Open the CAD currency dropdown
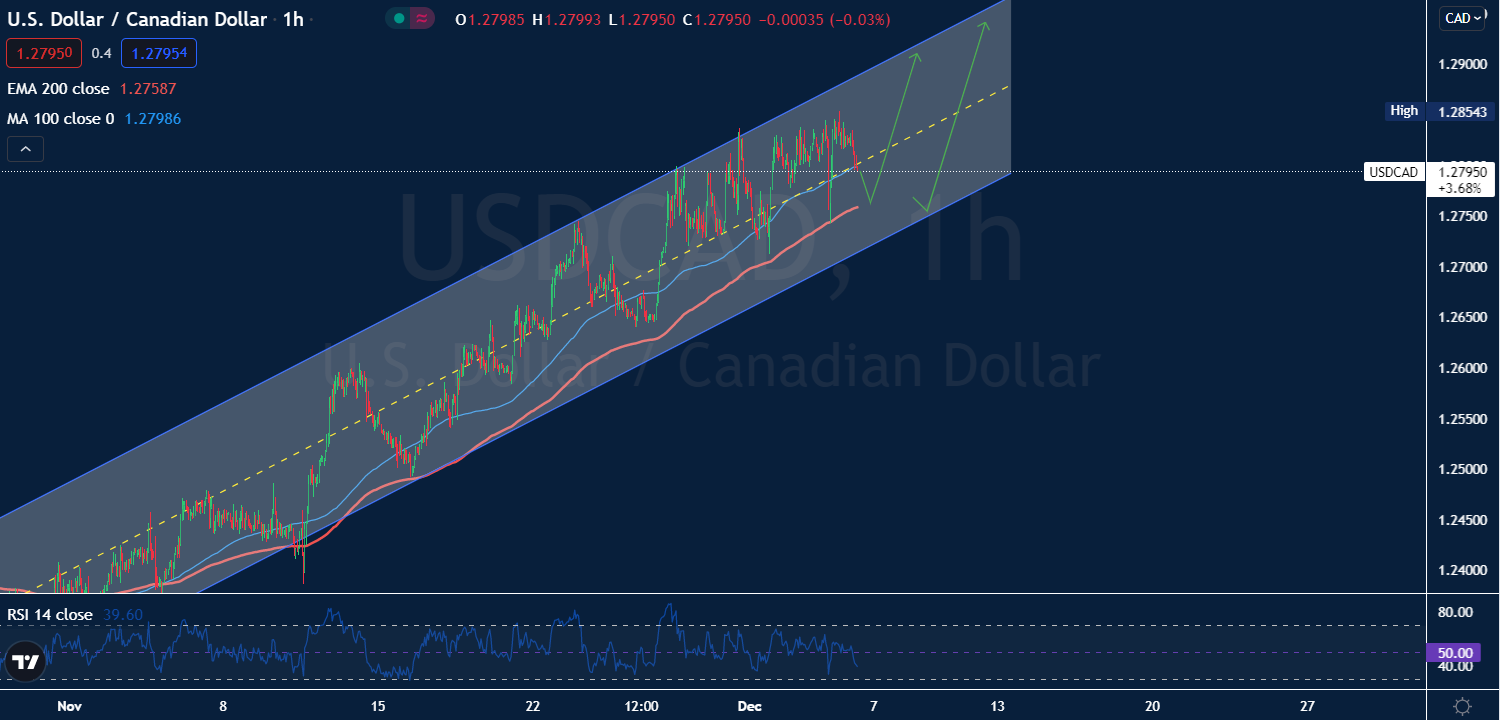This screenshot has height=720, width=1500. [x=1462, y=18]
